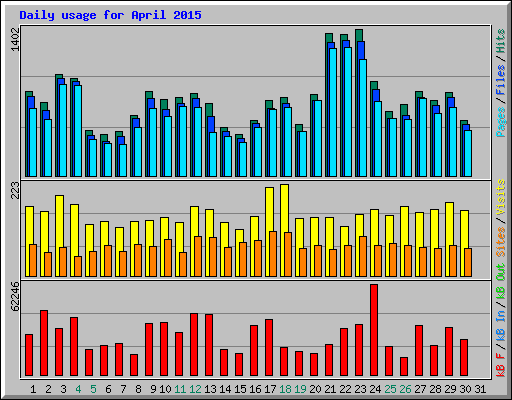Click the yellow visits bar for day 3
Screen dimensions: 512x400
[x=60, y=236]
